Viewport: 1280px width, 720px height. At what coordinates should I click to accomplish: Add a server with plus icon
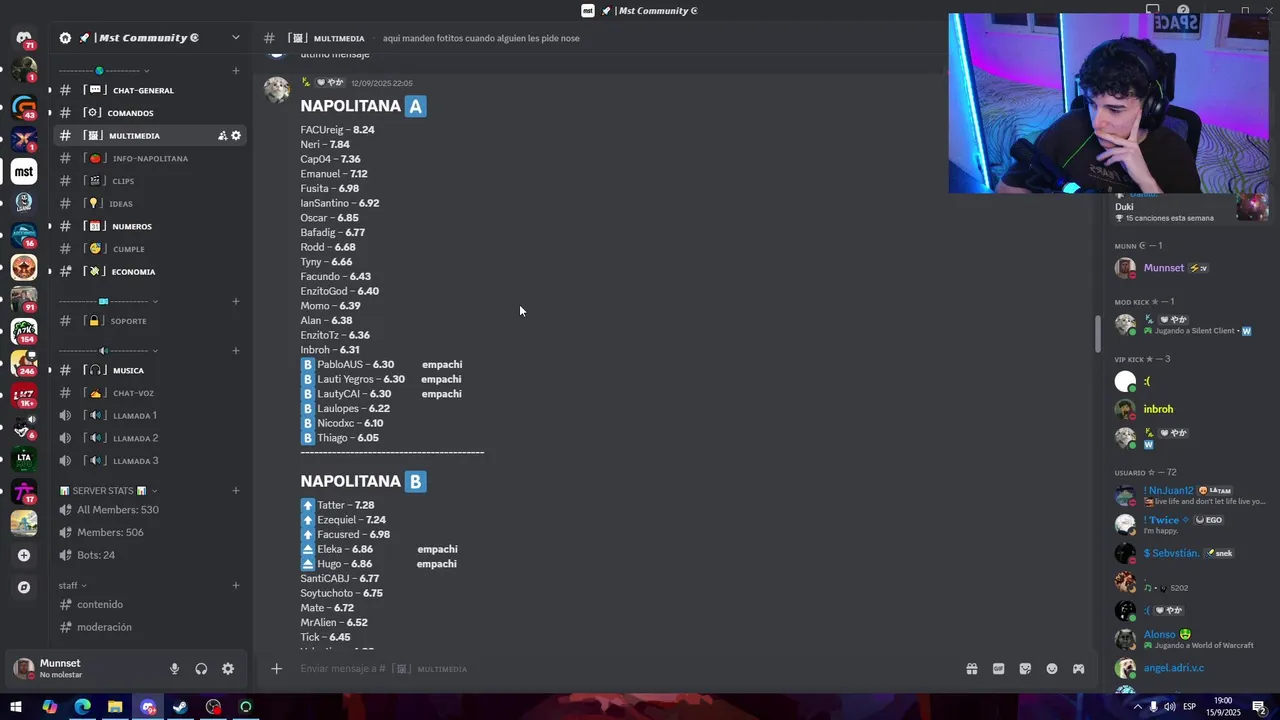tap(24, 555)
